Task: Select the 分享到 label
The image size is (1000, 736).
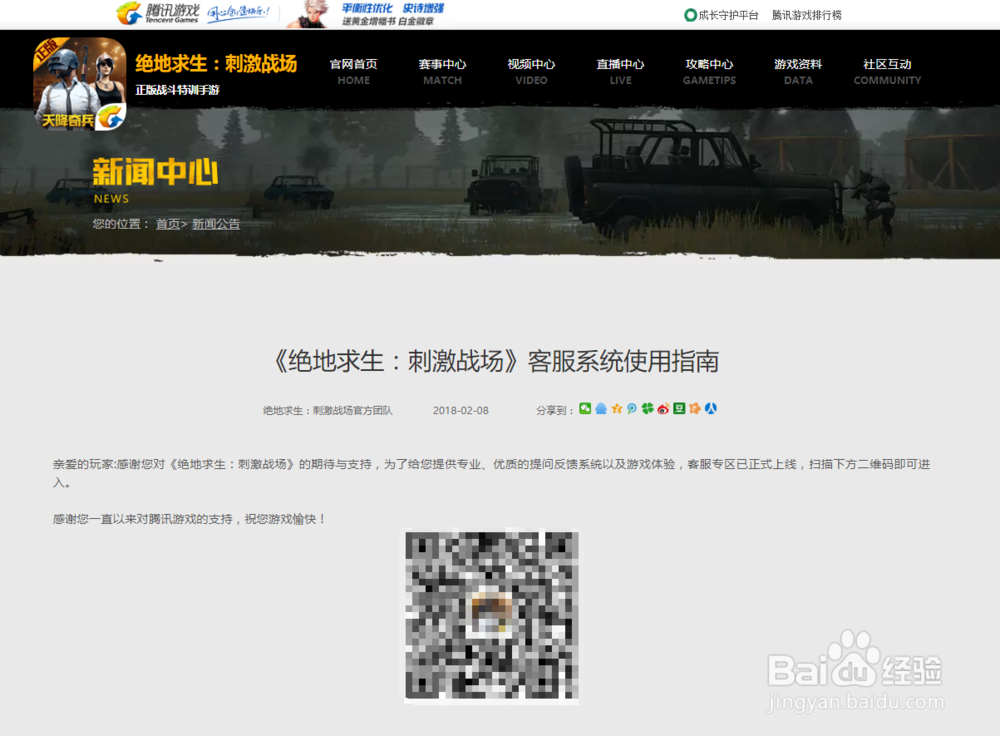Action: click(x=554, y=411)
